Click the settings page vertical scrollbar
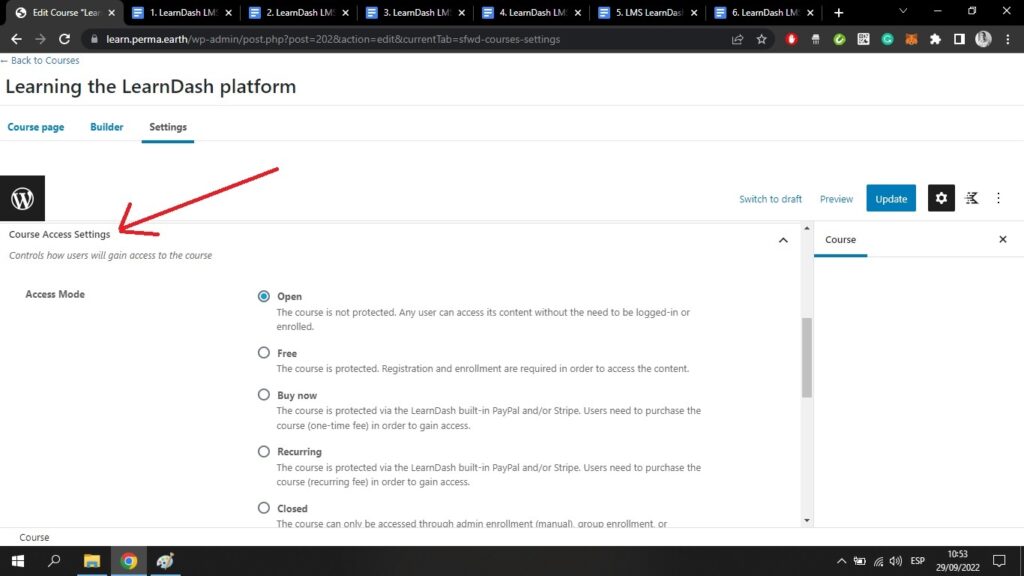This screenshot has height=576, width=1024. tap(807, 358)
